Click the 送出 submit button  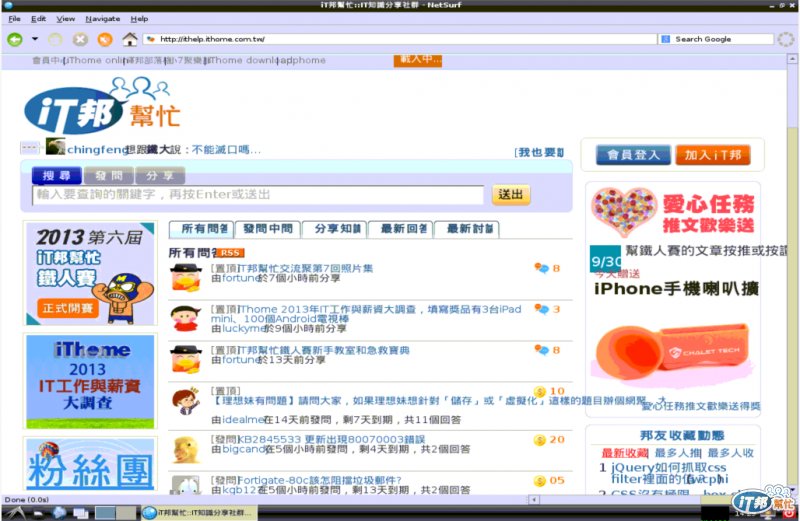(511, 194)
